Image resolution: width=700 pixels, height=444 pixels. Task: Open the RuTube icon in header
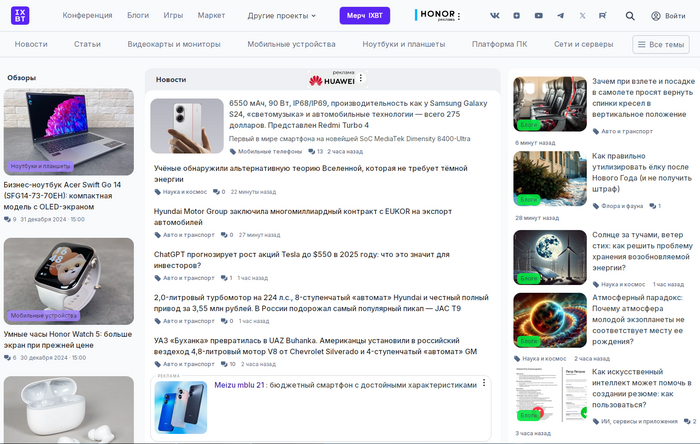click(601, 16)
